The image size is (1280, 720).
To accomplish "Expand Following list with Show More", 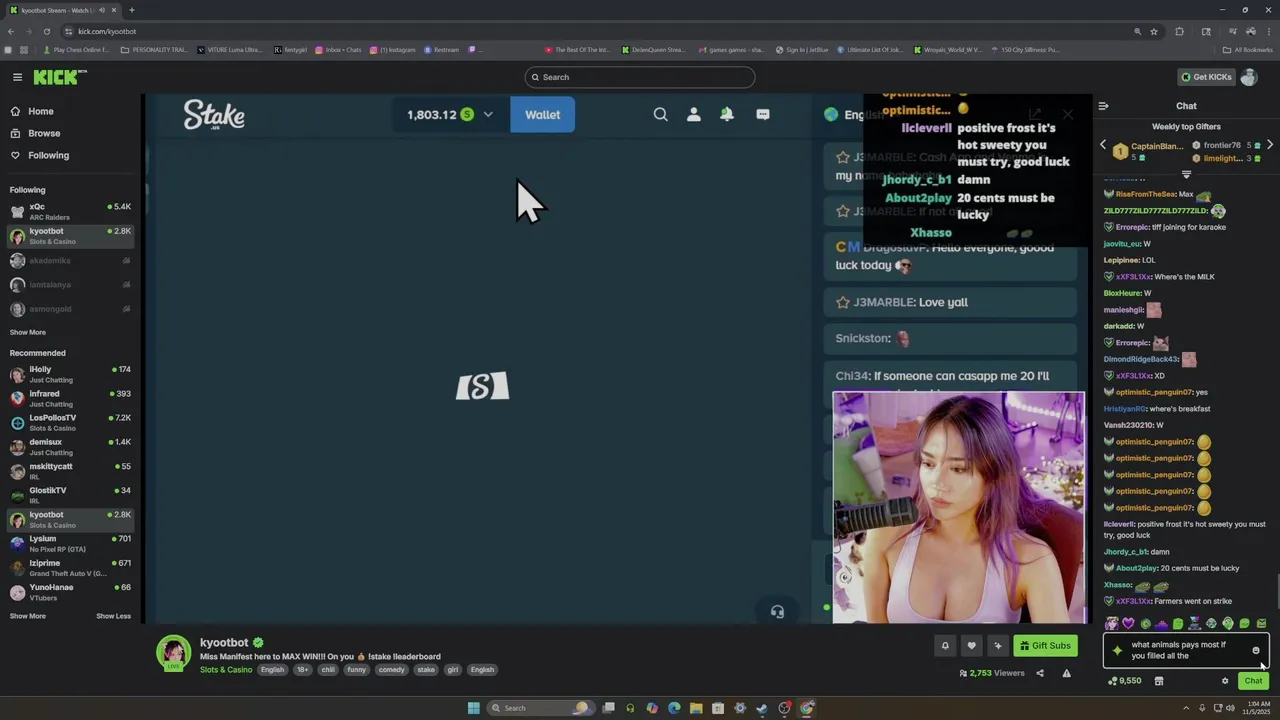I will pos(28,332).
